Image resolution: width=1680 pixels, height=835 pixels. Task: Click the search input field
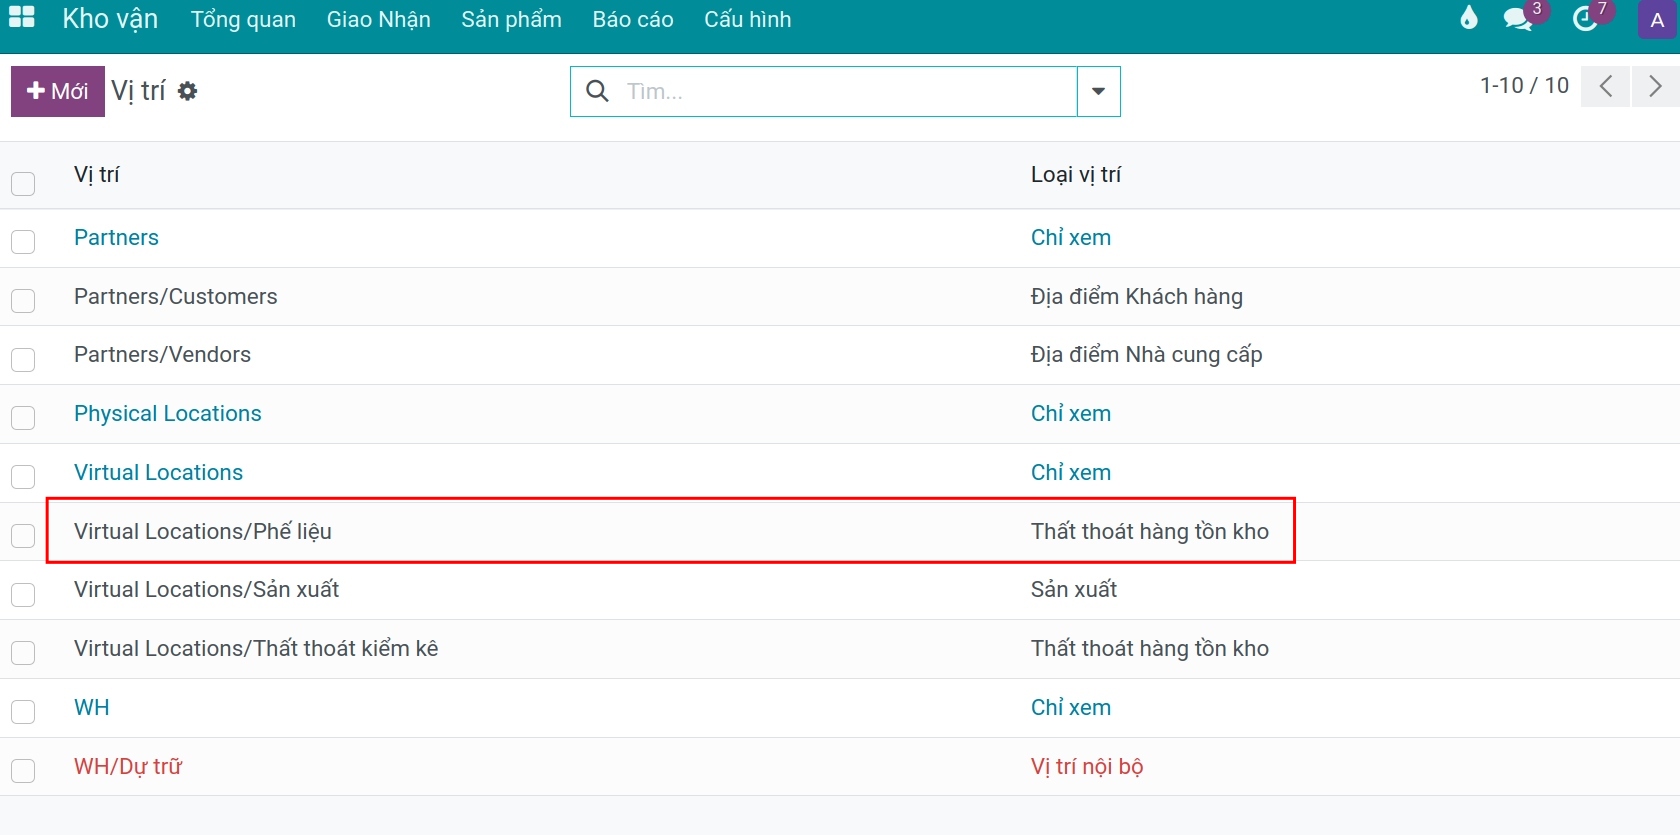[x=850, y=91]
